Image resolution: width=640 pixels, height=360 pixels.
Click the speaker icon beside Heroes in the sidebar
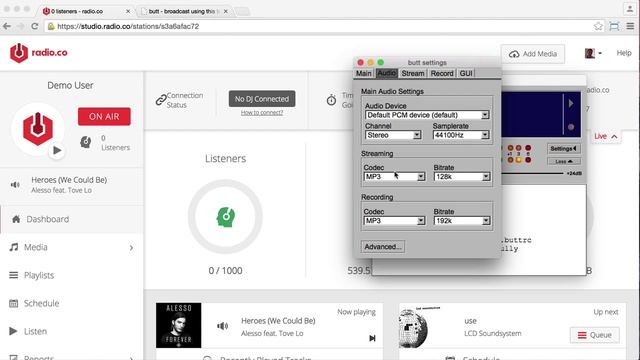point(15,184)
